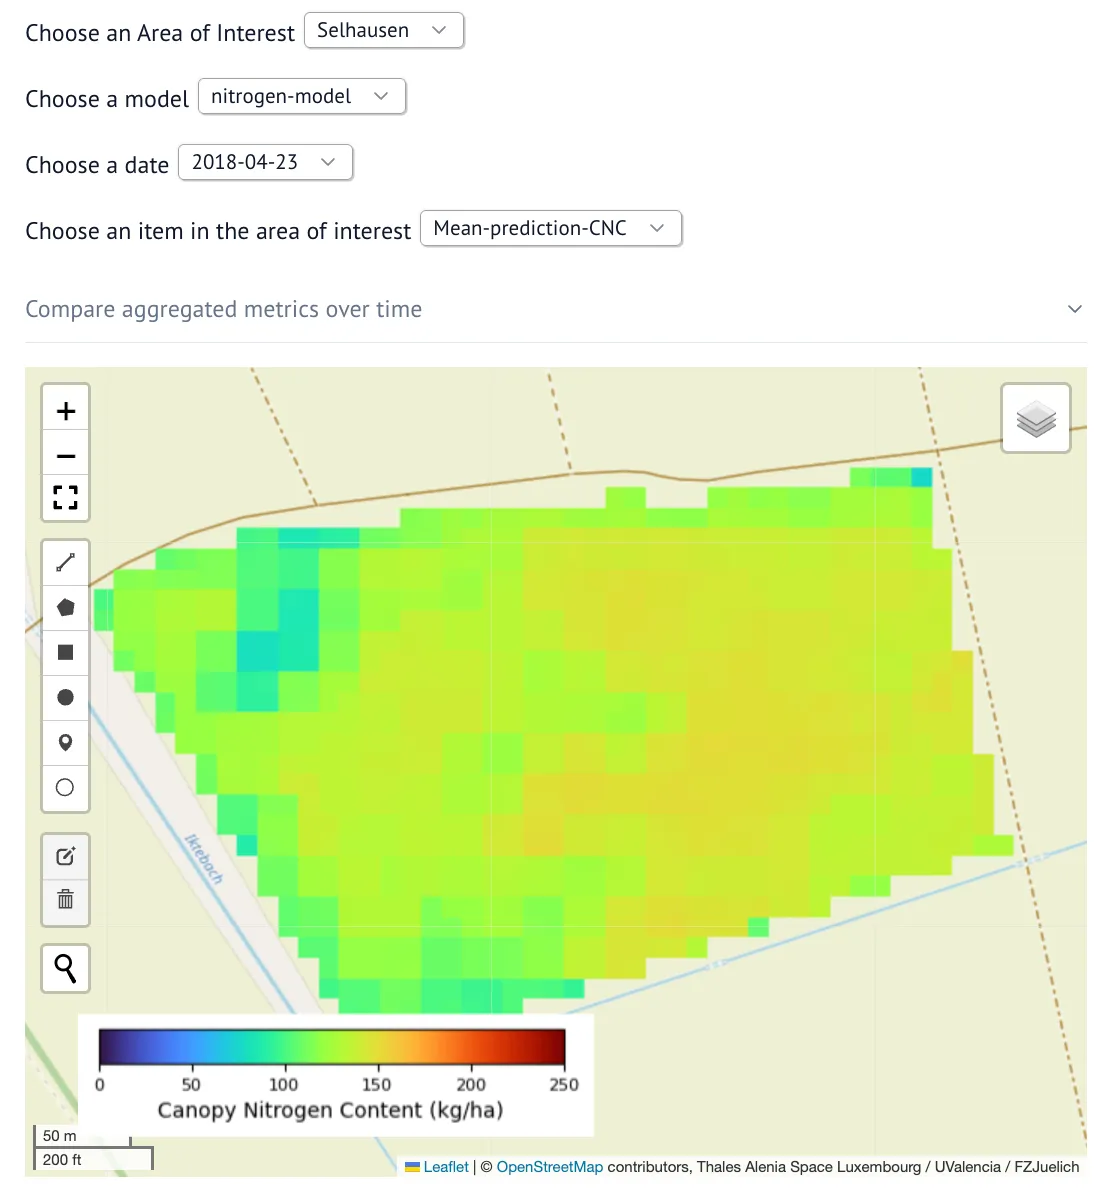Click the 'Choose a model' label
1112x1196 pixels.
pyautogui.click(x=107, y=99)
